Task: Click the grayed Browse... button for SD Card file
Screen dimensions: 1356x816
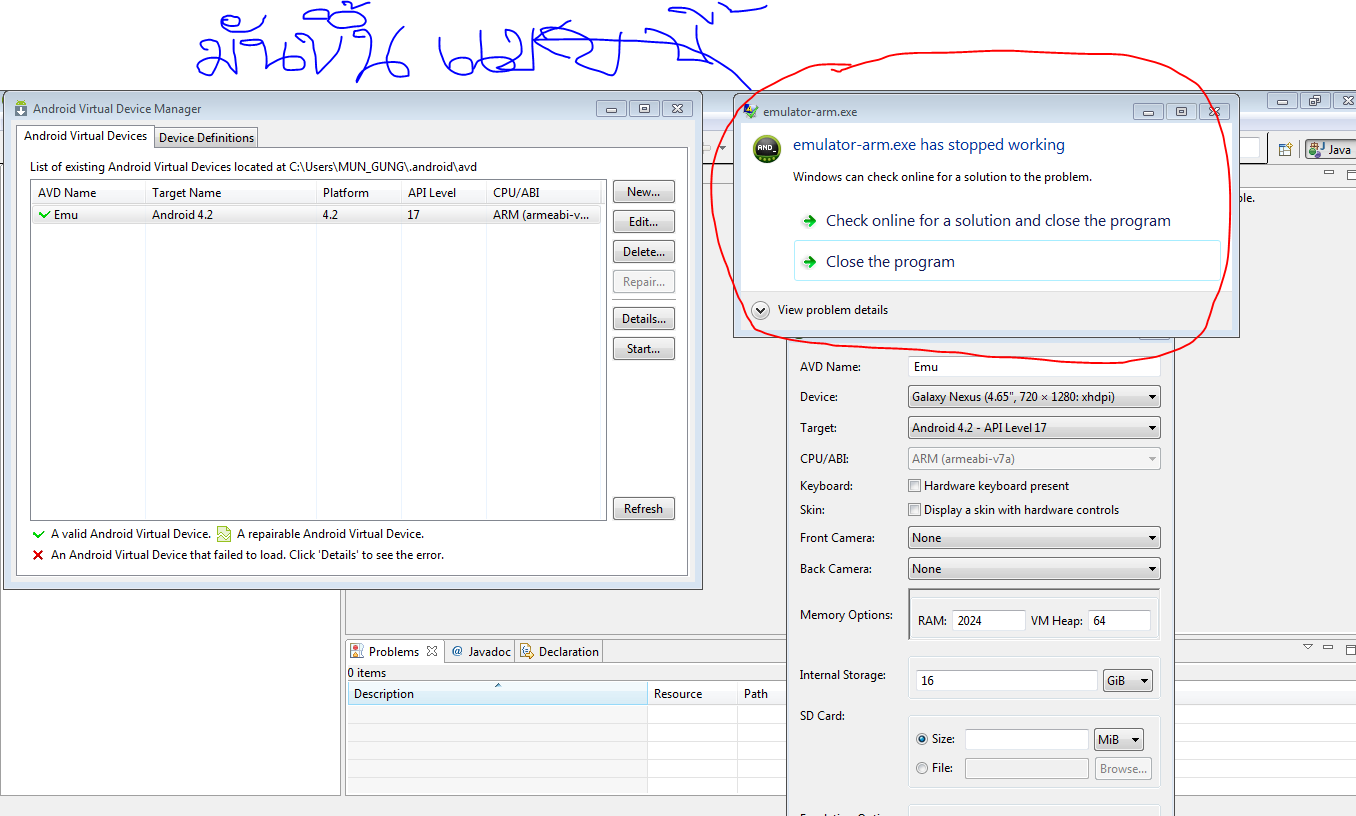Action: tap(1123, 769)
